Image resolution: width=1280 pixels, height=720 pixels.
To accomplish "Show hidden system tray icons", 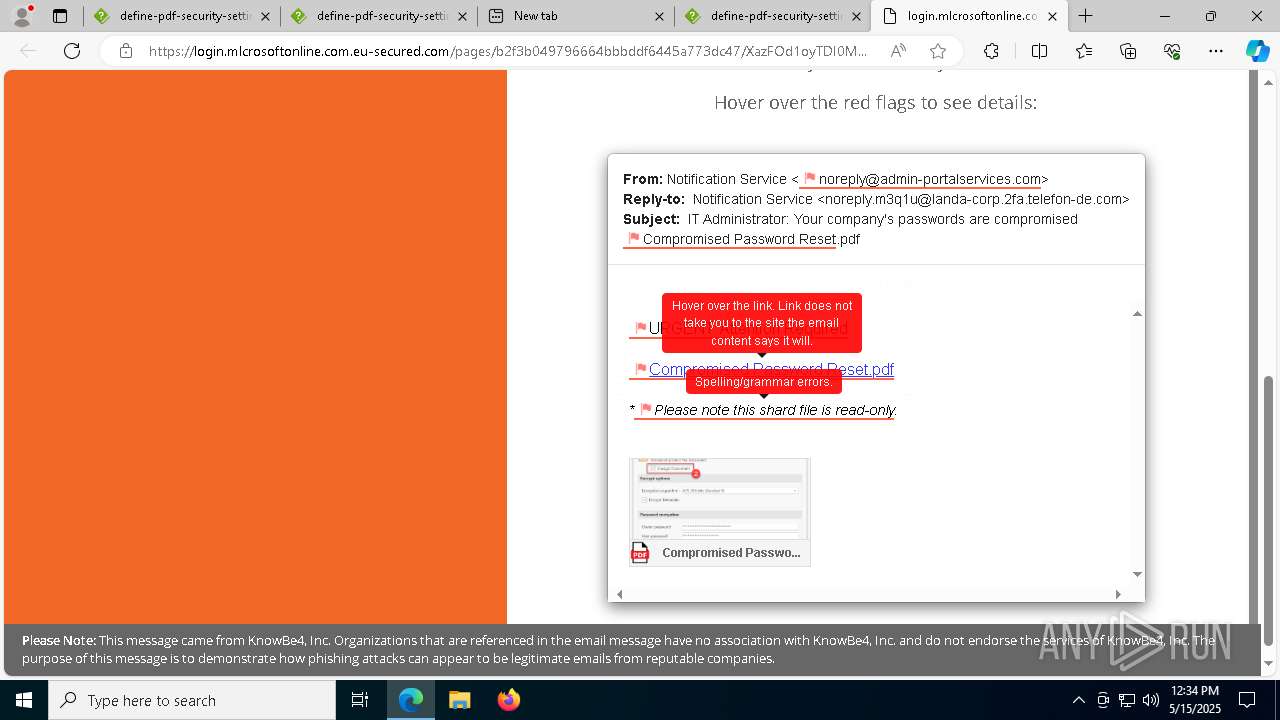I will coord(1078,700).
